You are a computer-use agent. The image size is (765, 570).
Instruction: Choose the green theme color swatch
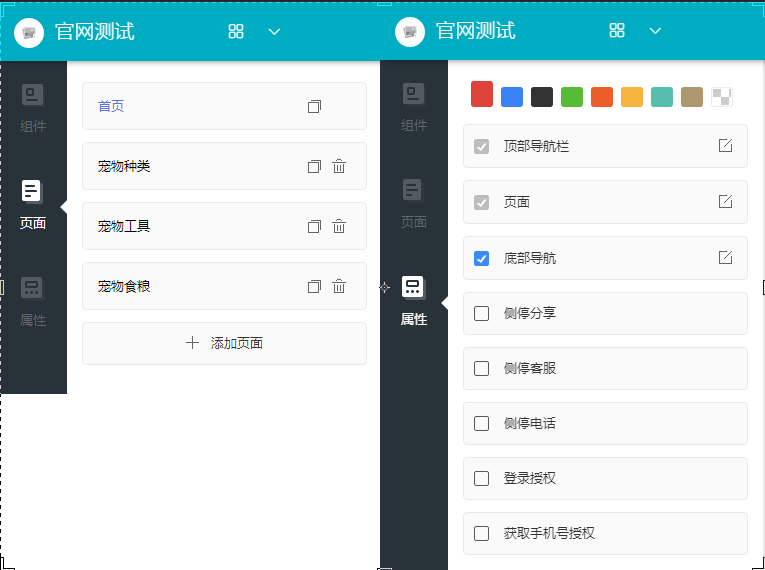click(x=572, y=97)
